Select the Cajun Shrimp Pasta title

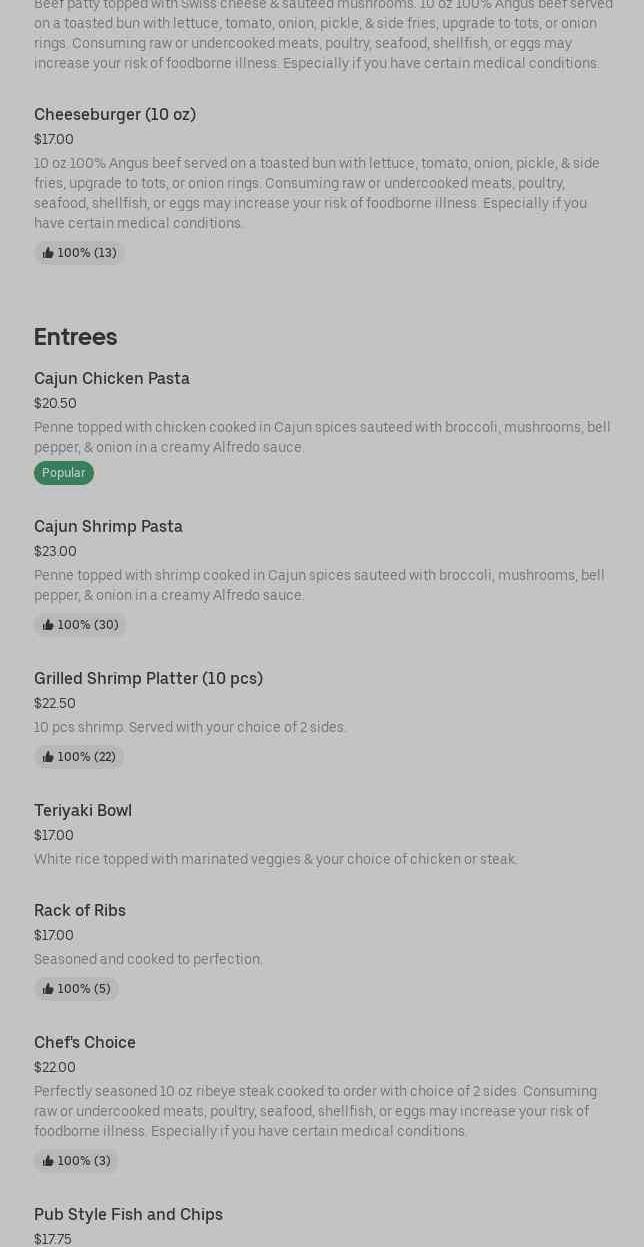click(x=108, y=526)
